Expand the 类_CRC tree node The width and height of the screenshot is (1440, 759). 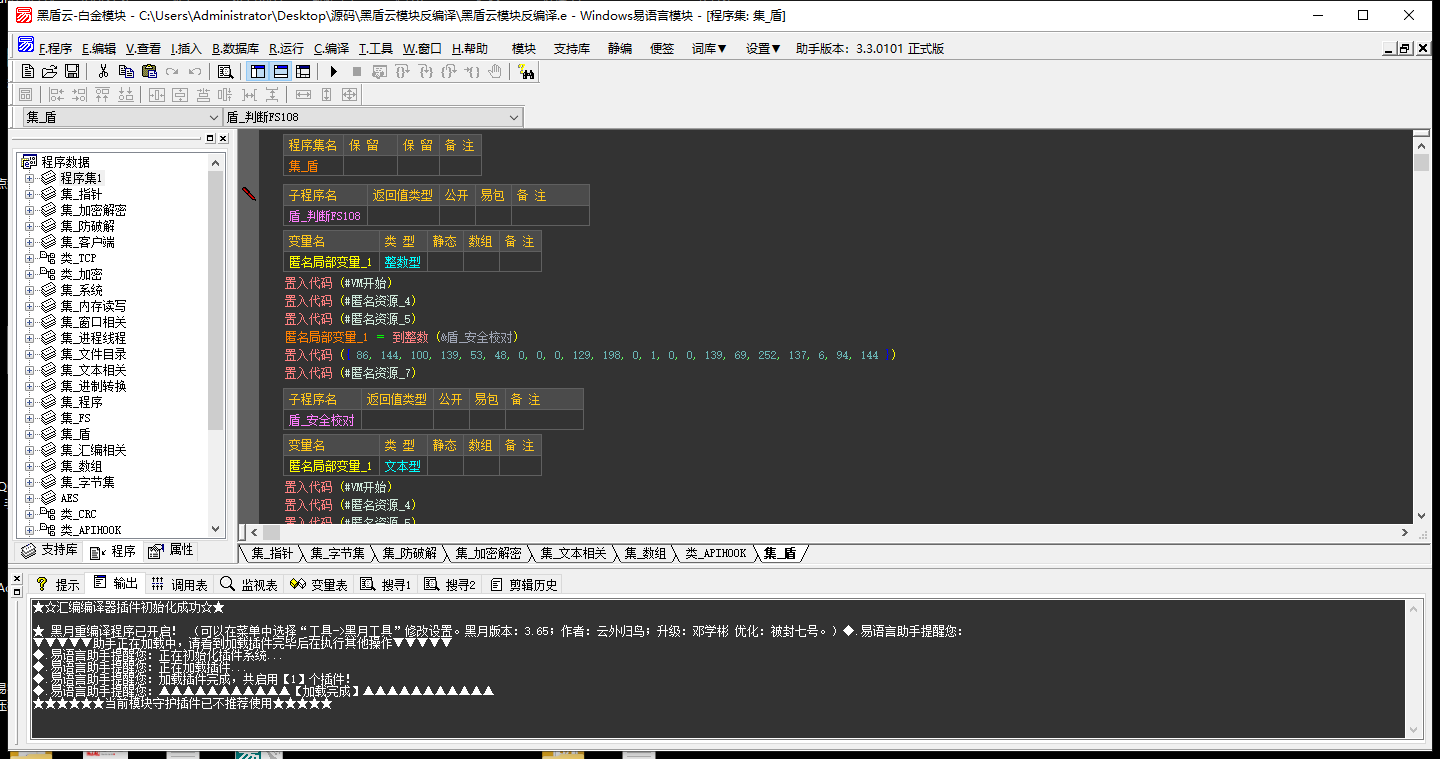29,514
